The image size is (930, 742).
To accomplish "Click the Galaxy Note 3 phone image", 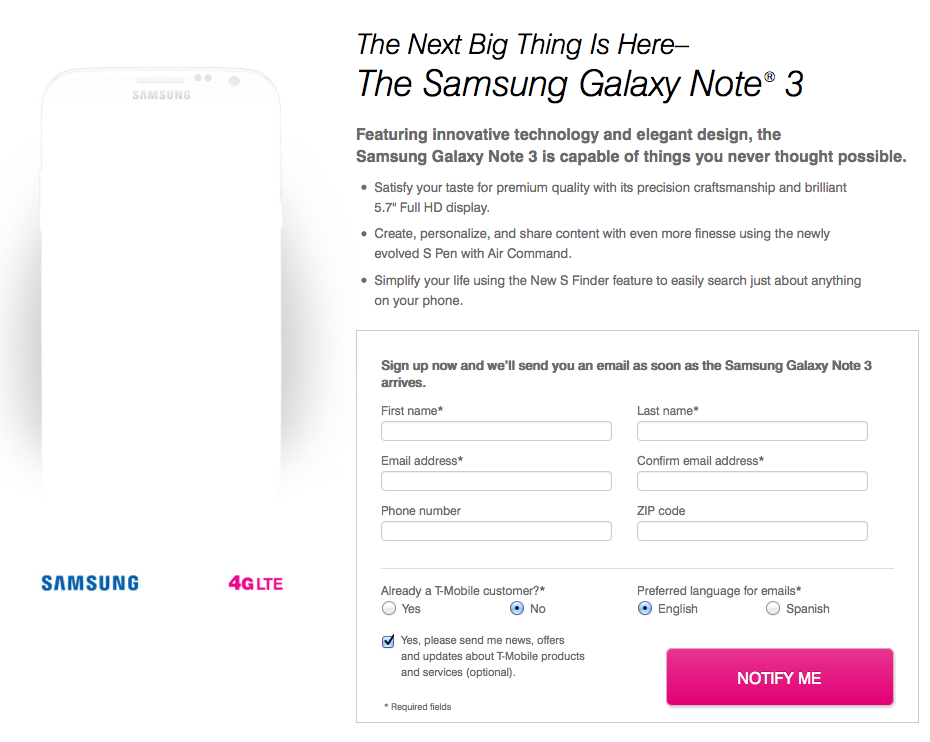I will pyautogui.click(x=161, y=290).
